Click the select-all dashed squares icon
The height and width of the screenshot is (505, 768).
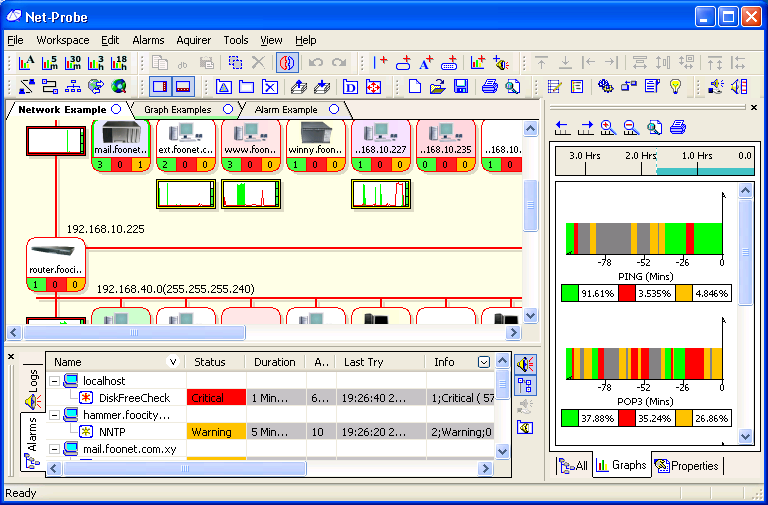click(x=236, y=63)
